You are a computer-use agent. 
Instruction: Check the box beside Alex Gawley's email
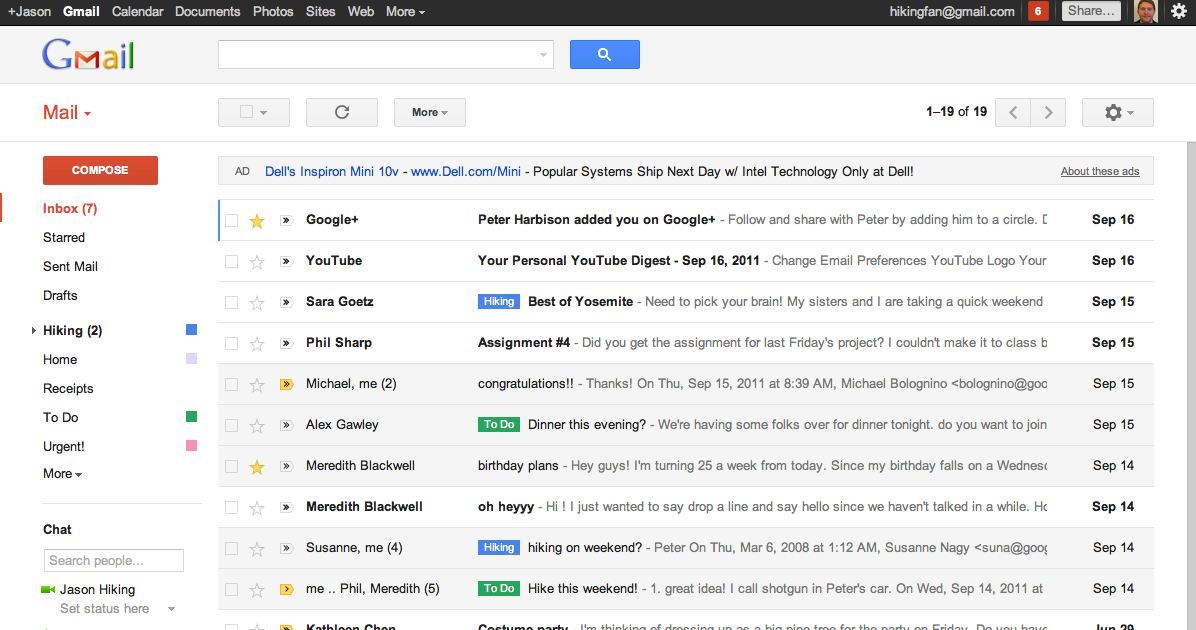point(232,425)
